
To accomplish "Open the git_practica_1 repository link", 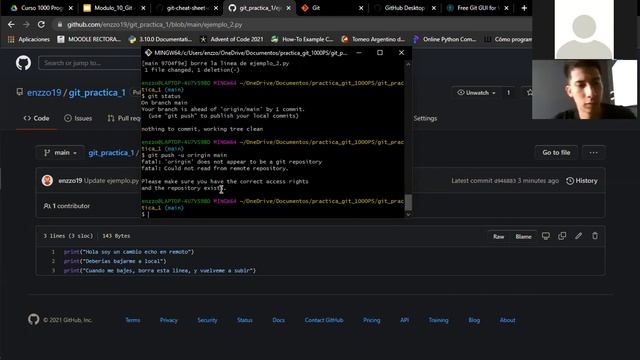I will coord(97,93).
